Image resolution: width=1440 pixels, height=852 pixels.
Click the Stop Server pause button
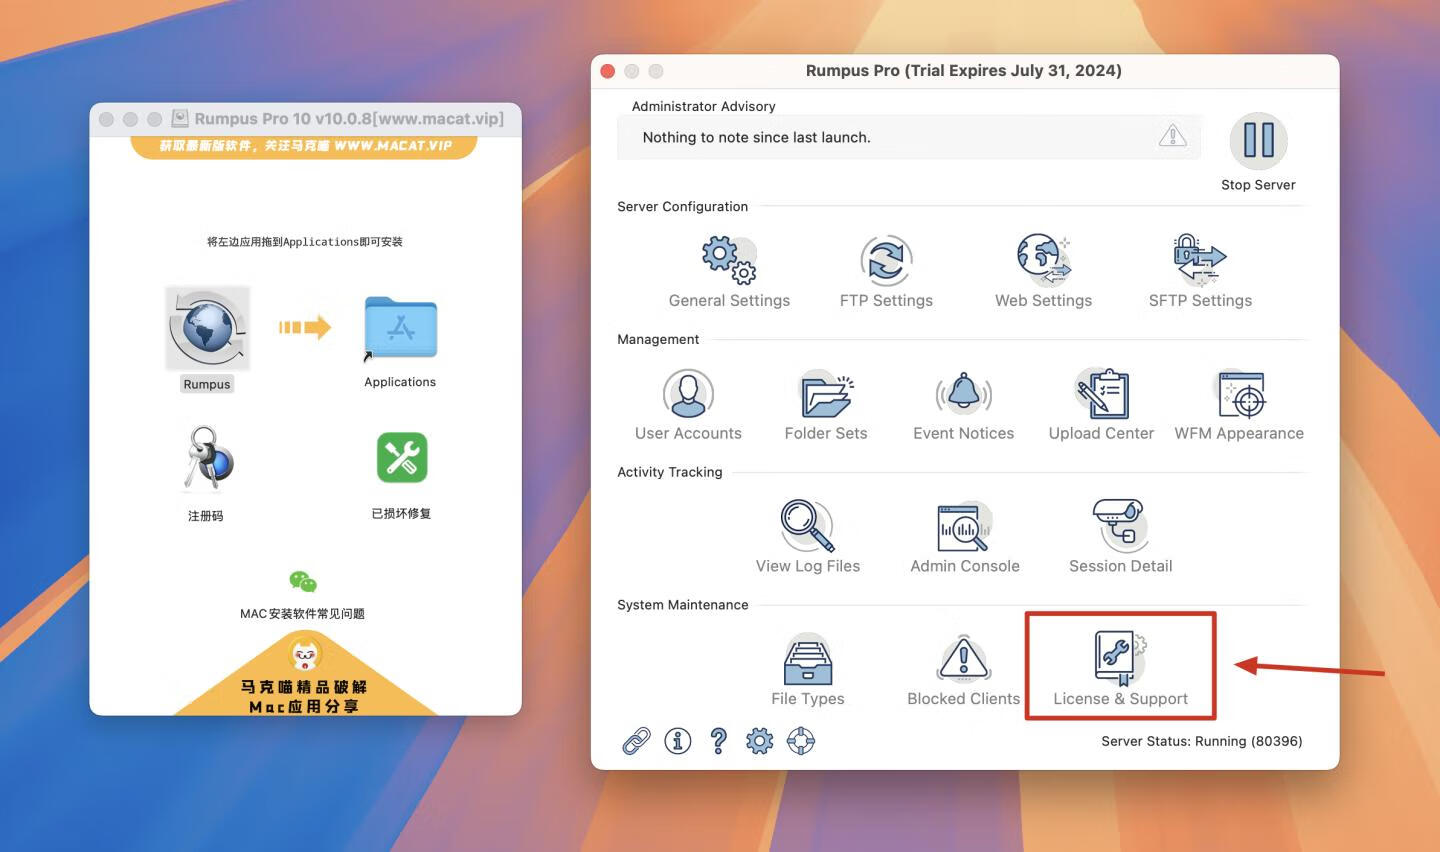[x=1258, y=140]
